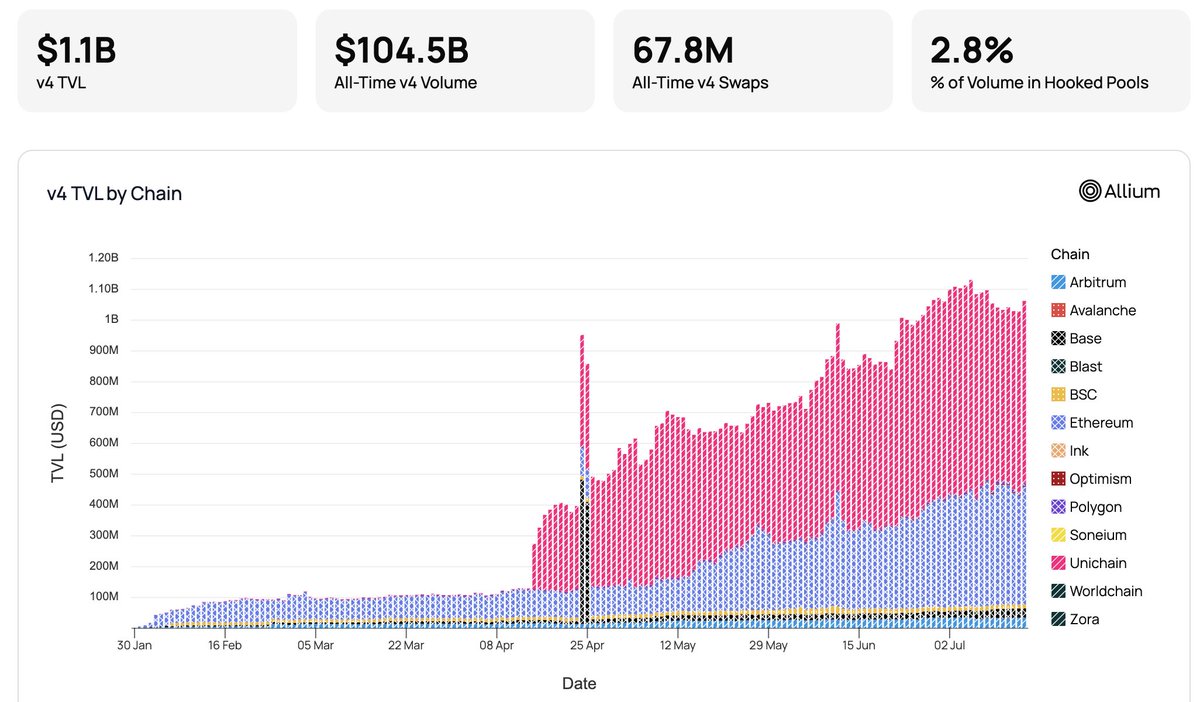Viewport: 1200px width, 702px height.
Task: Click the Chain legend heading
Action: 1070,254
